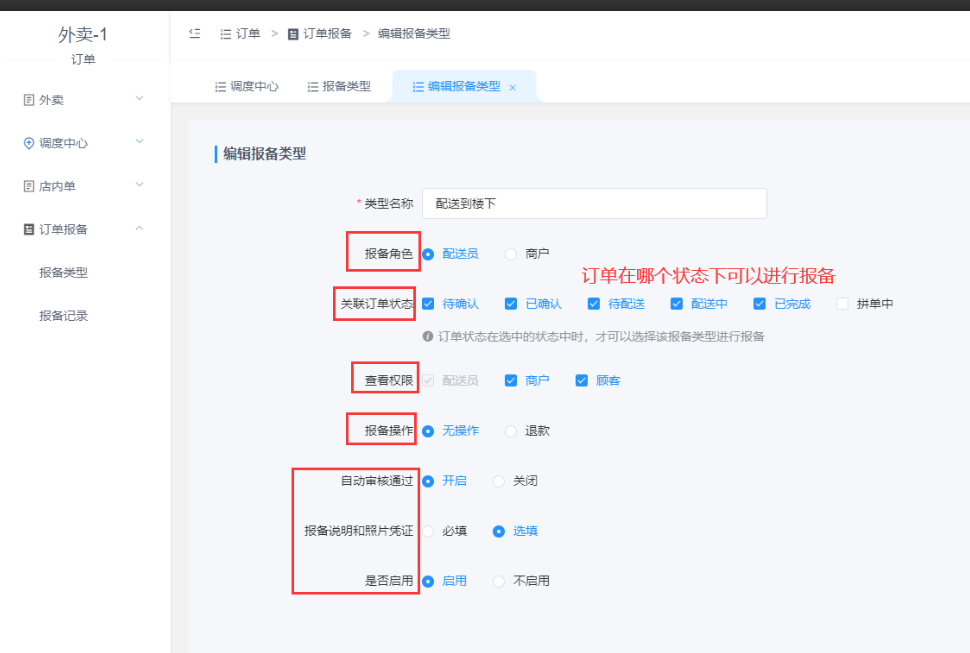Click the 店内单 sidebar menu icon

click(28, 186)
